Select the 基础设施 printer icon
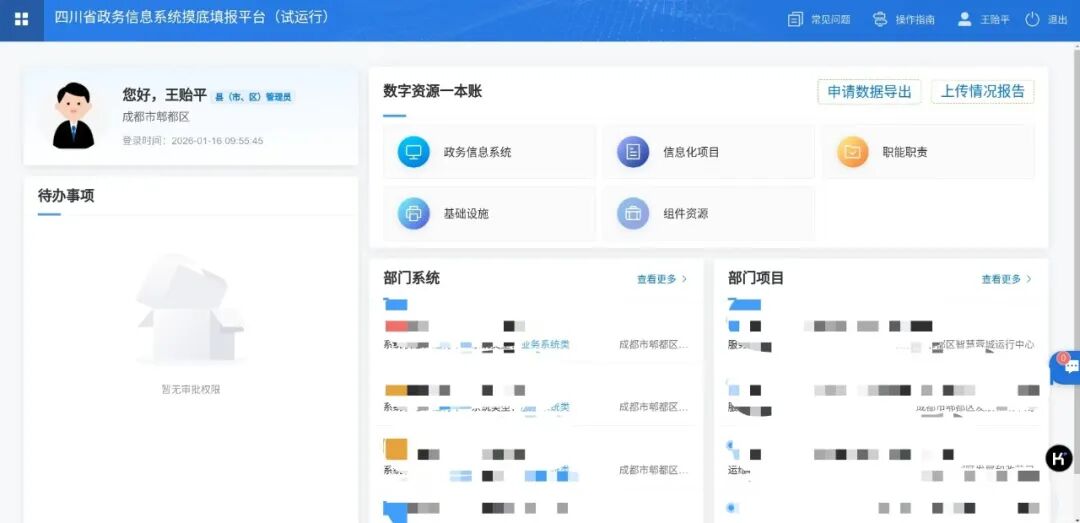Screen dimensions: 1080x523 point(413,213)
